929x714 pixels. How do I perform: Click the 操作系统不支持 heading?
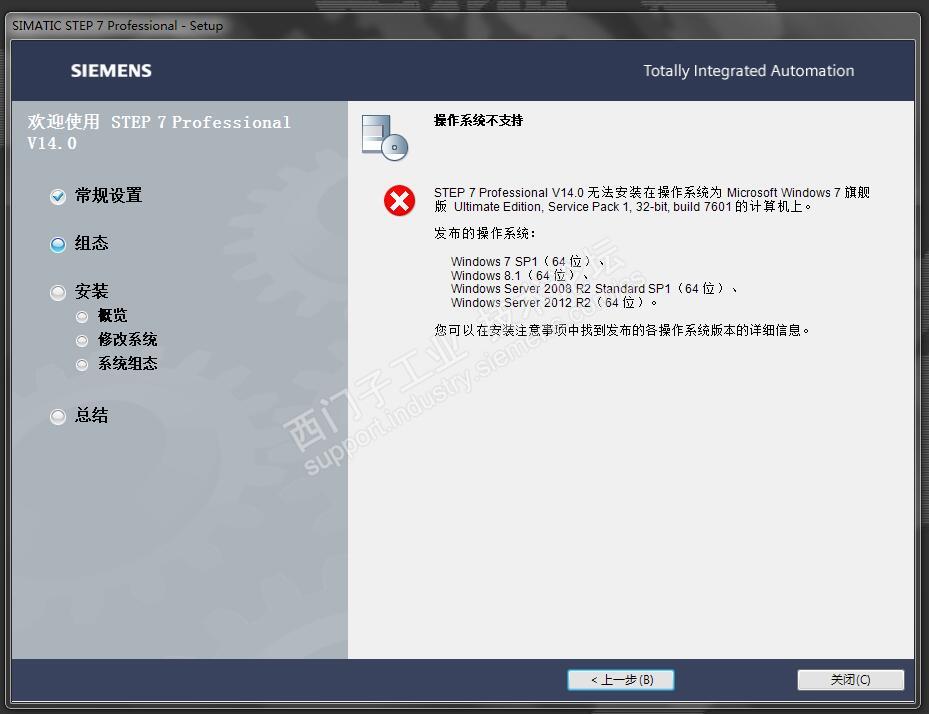pos(478,120)
